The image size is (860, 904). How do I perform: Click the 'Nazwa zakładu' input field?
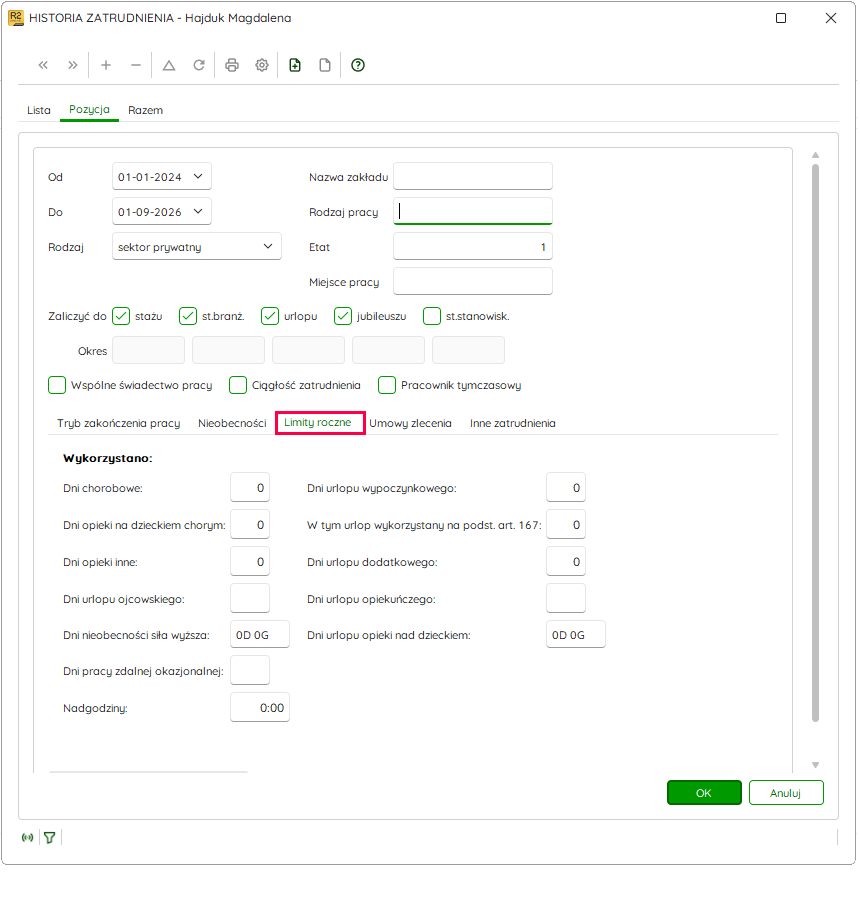(473, 176)
